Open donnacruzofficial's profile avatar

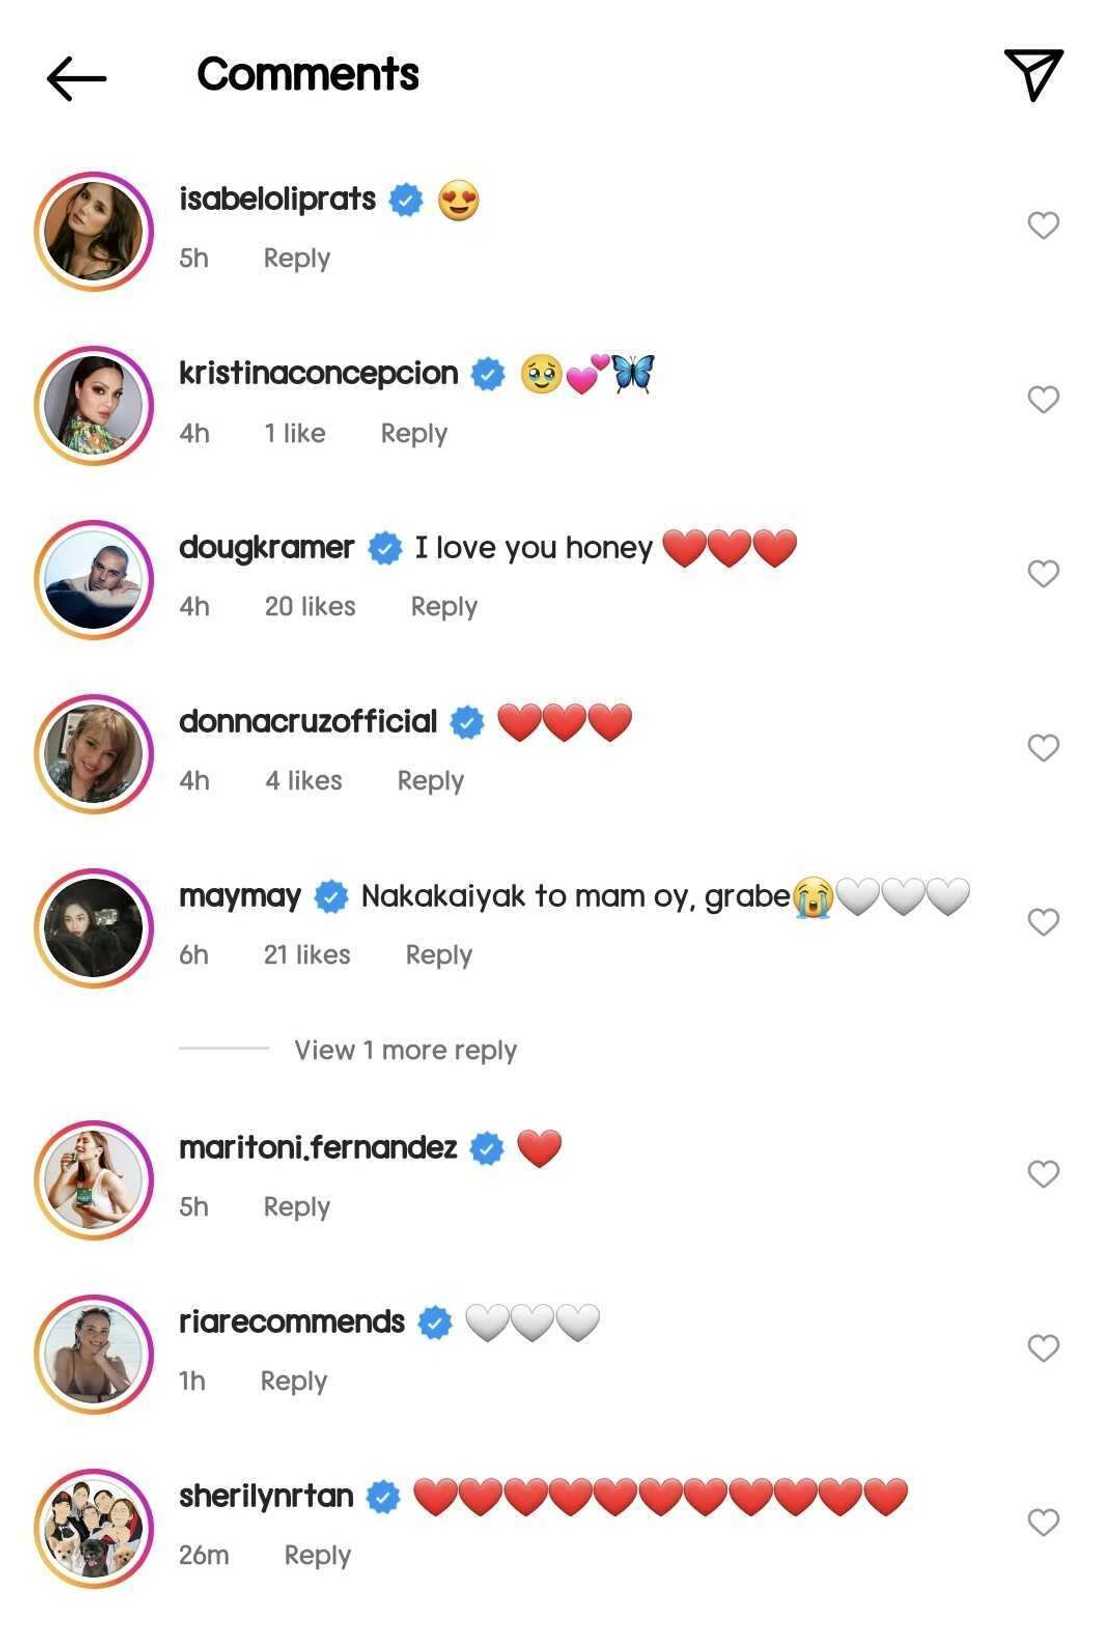pyautogui.click(x=94, y=754)
